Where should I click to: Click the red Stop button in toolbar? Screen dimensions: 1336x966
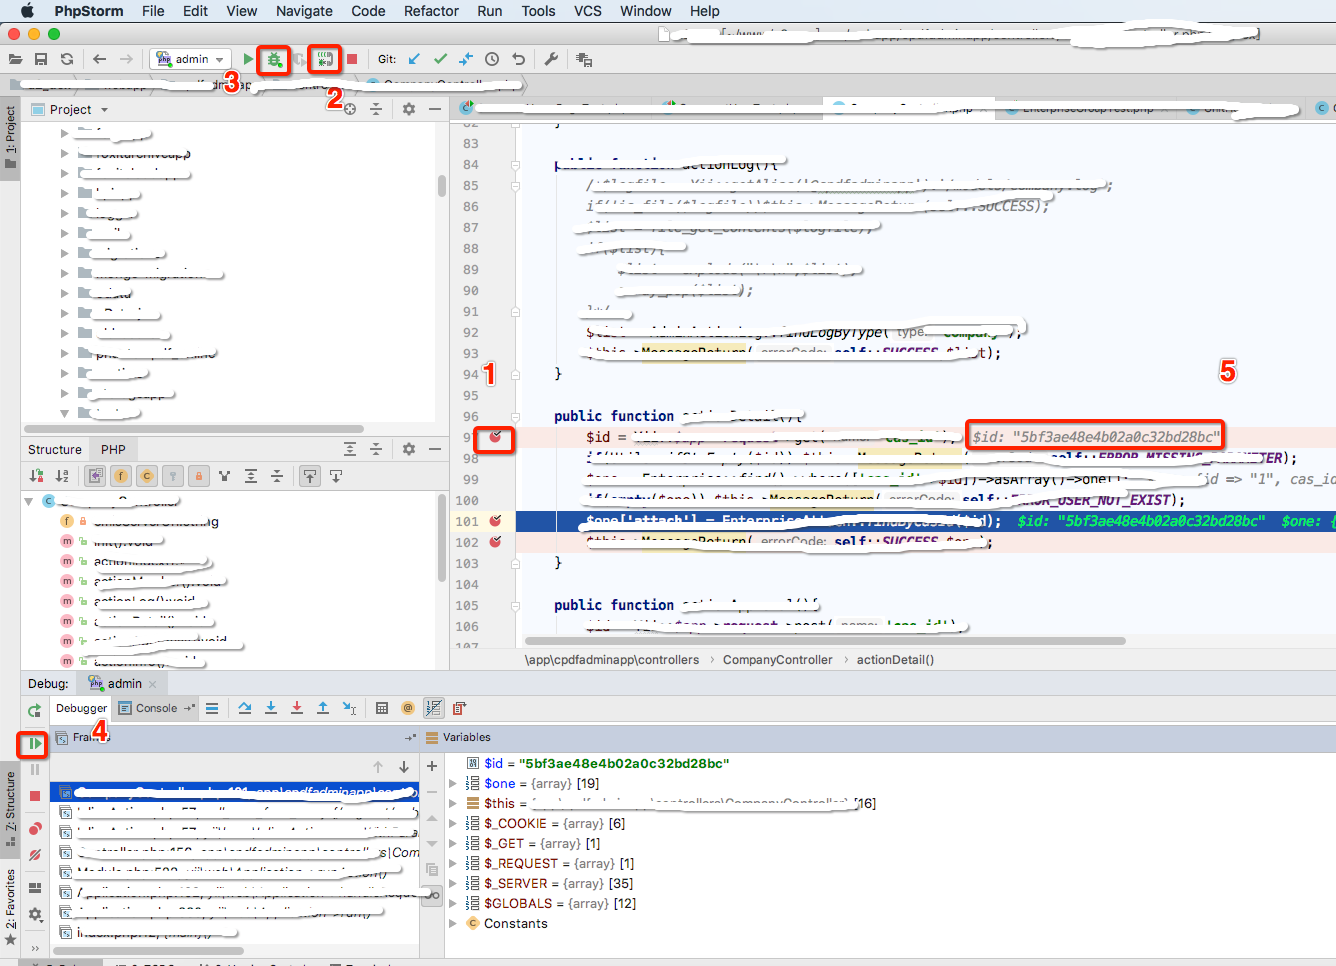pos(352,60)
